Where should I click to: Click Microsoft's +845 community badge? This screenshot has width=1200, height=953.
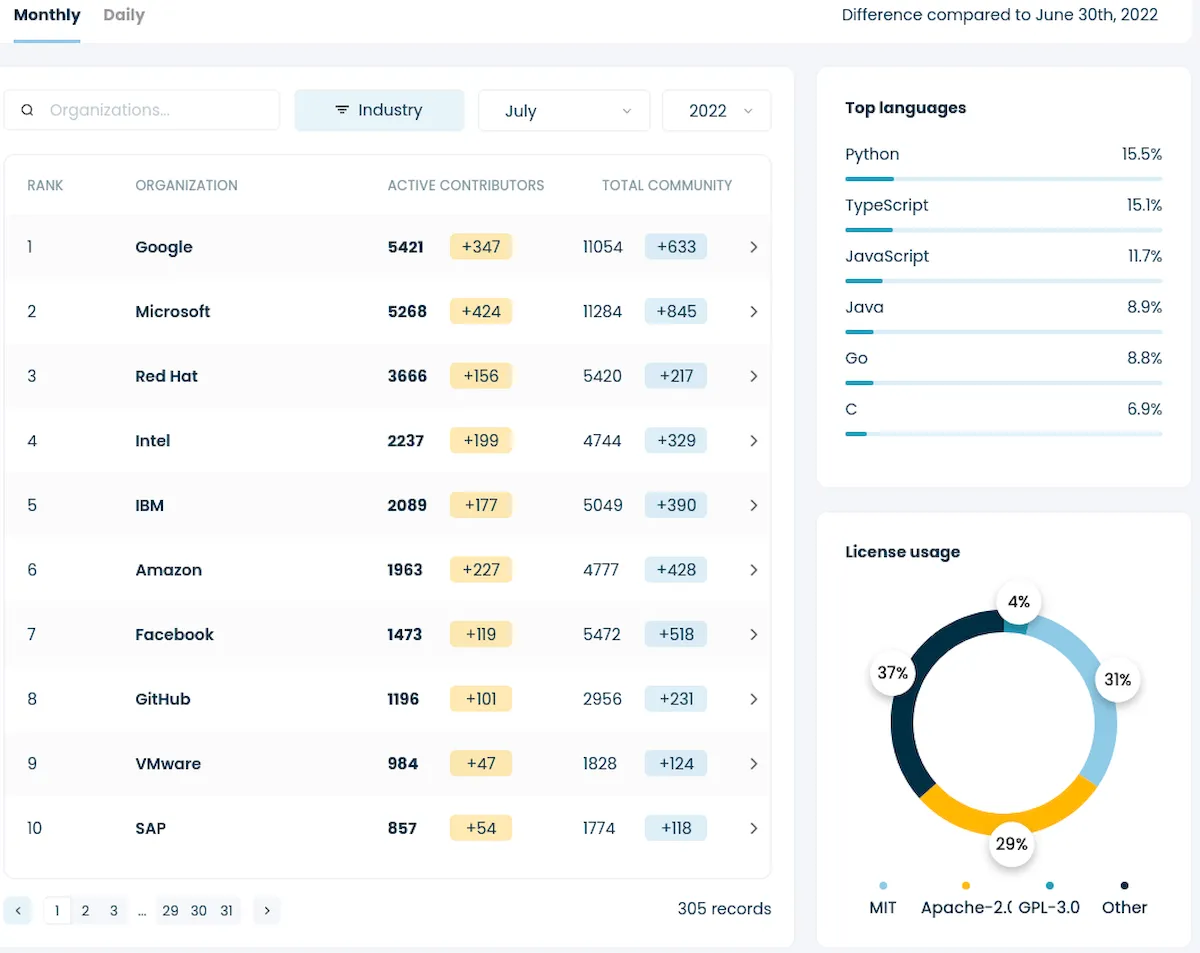click(676, 312)
